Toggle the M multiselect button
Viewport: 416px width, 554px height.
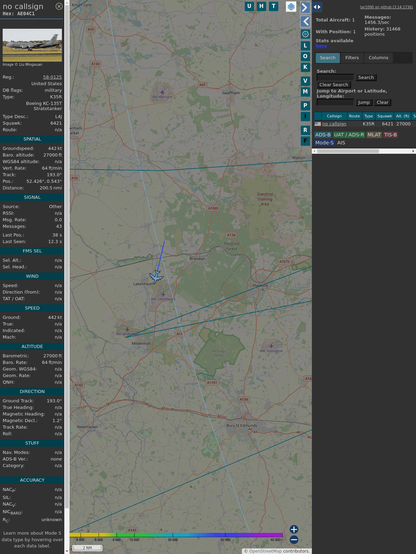[305, 92]
